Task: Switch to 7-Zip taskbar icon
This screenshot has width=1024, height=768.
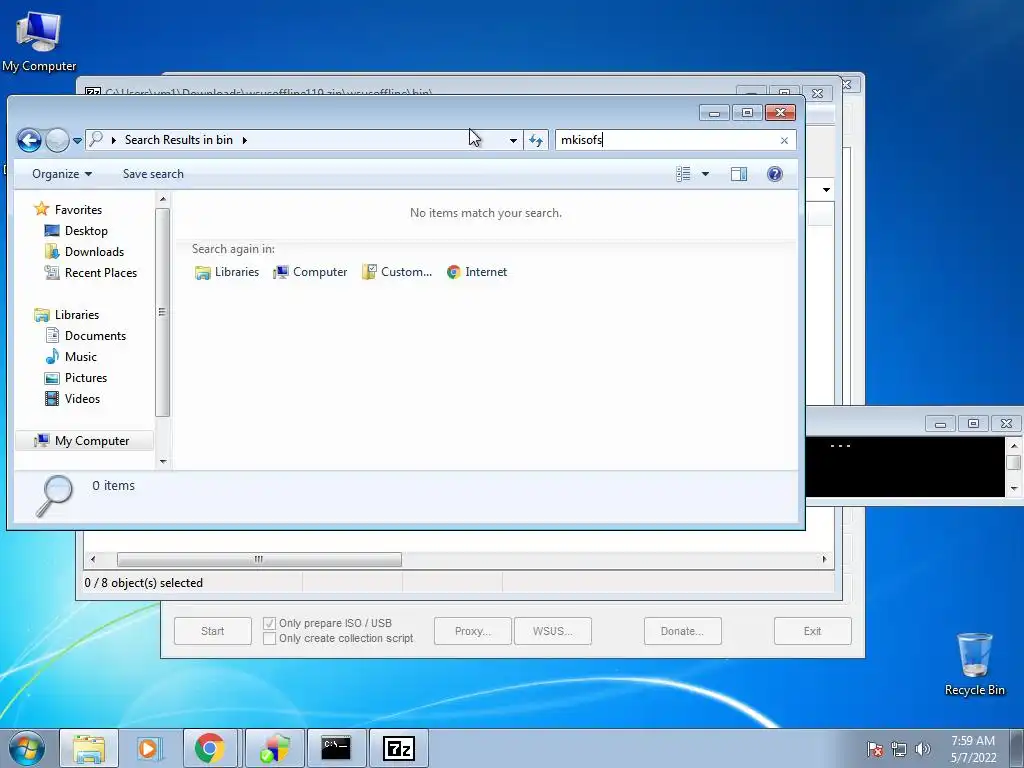Action: (398, 748)
